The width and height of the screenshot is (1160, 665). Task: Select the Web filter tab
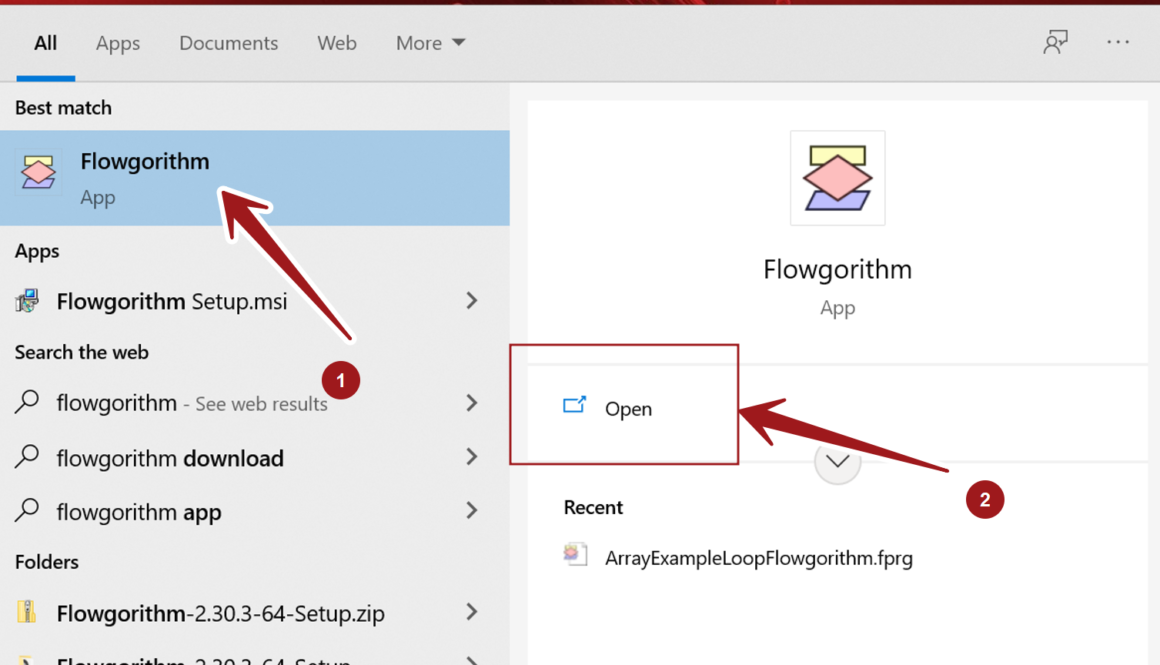pos(337,43)
